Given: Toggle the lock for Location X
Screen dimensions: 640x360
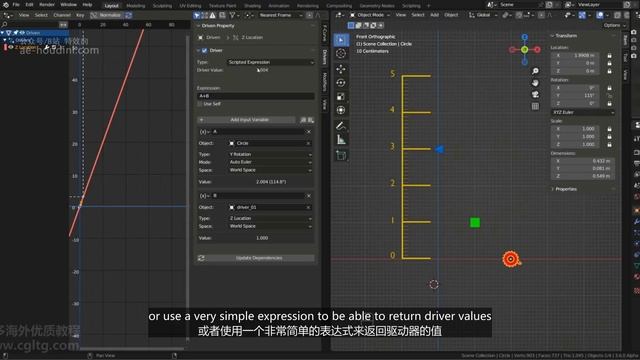Looking at the screenshot, I should 609,56.
